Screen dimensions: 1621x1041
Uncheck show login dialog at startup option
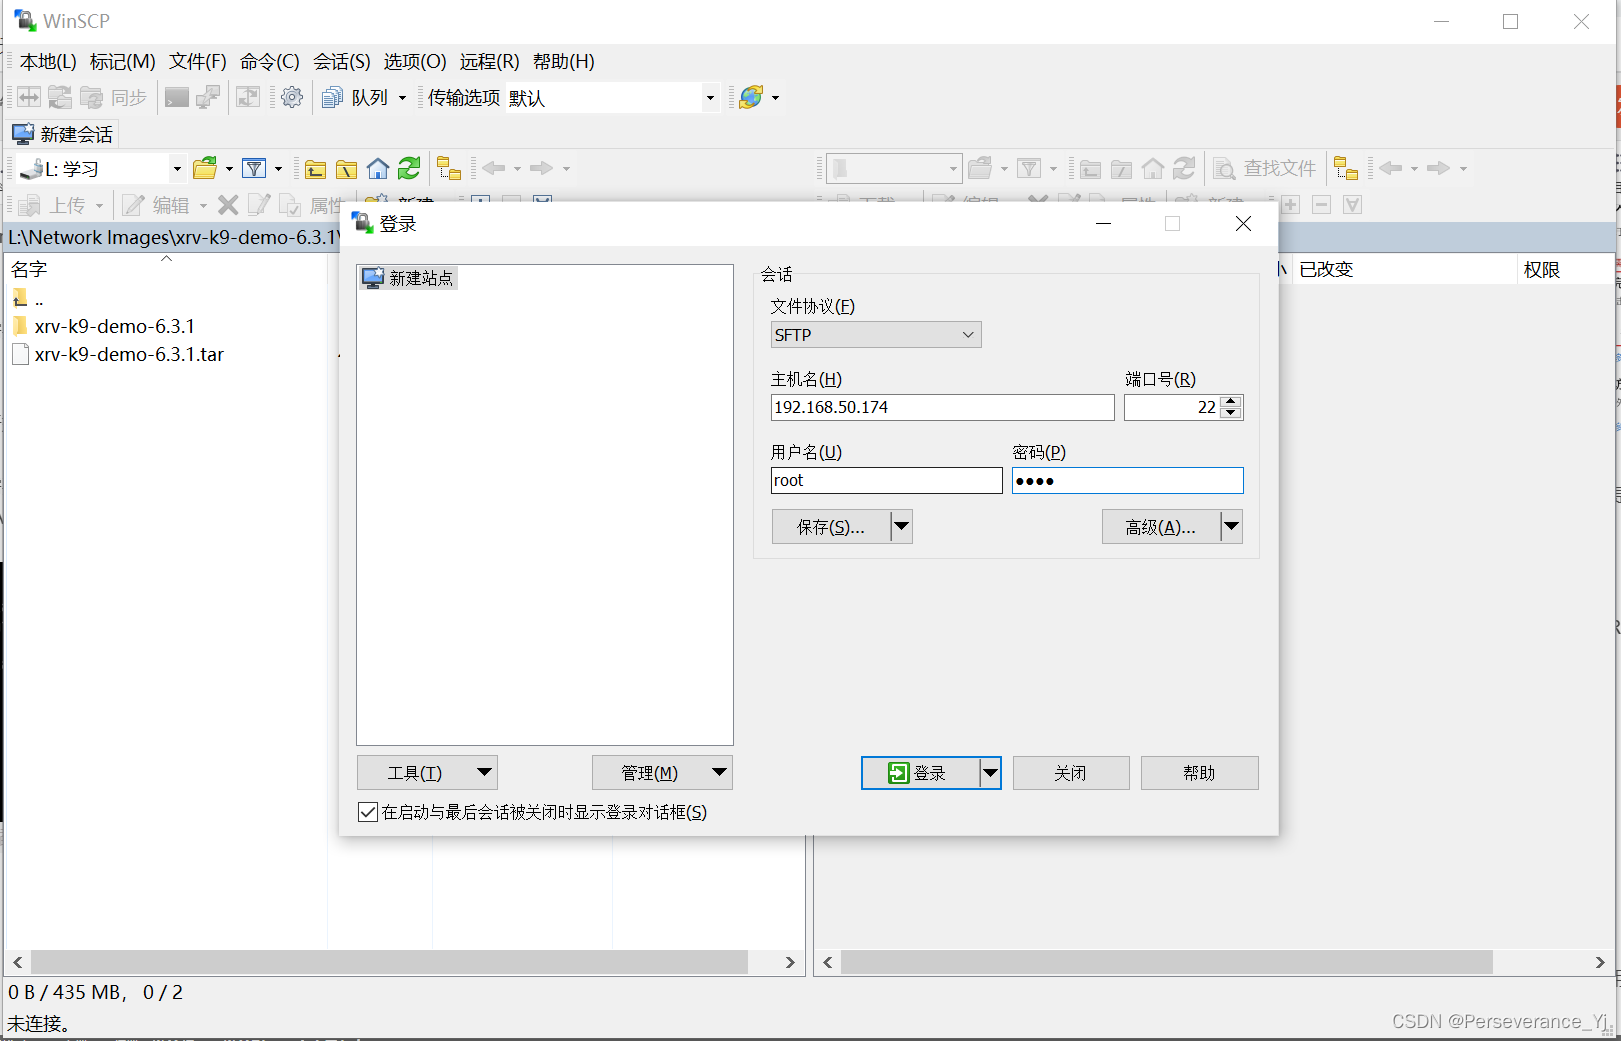[x=368, y=811]
